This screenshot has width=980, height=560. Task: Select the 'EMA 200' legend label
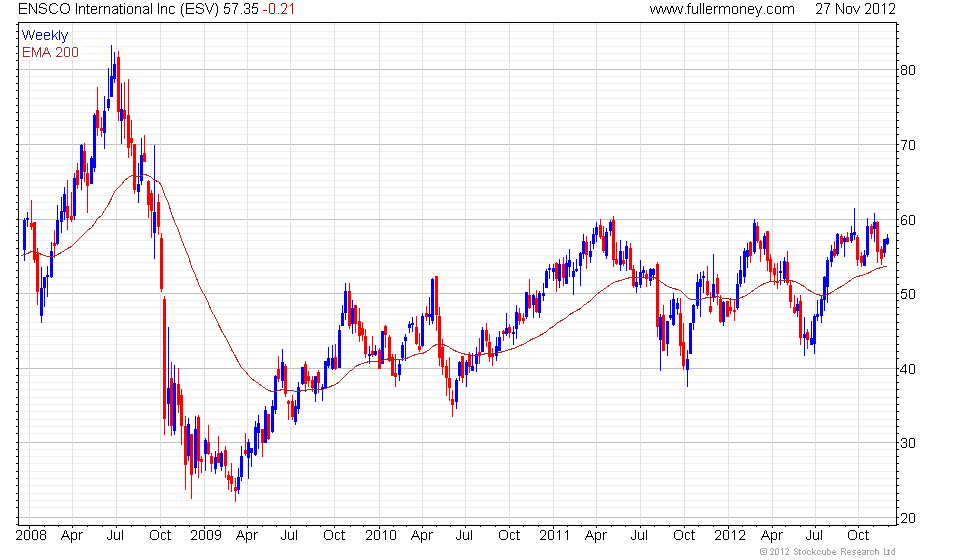(50, 52)
